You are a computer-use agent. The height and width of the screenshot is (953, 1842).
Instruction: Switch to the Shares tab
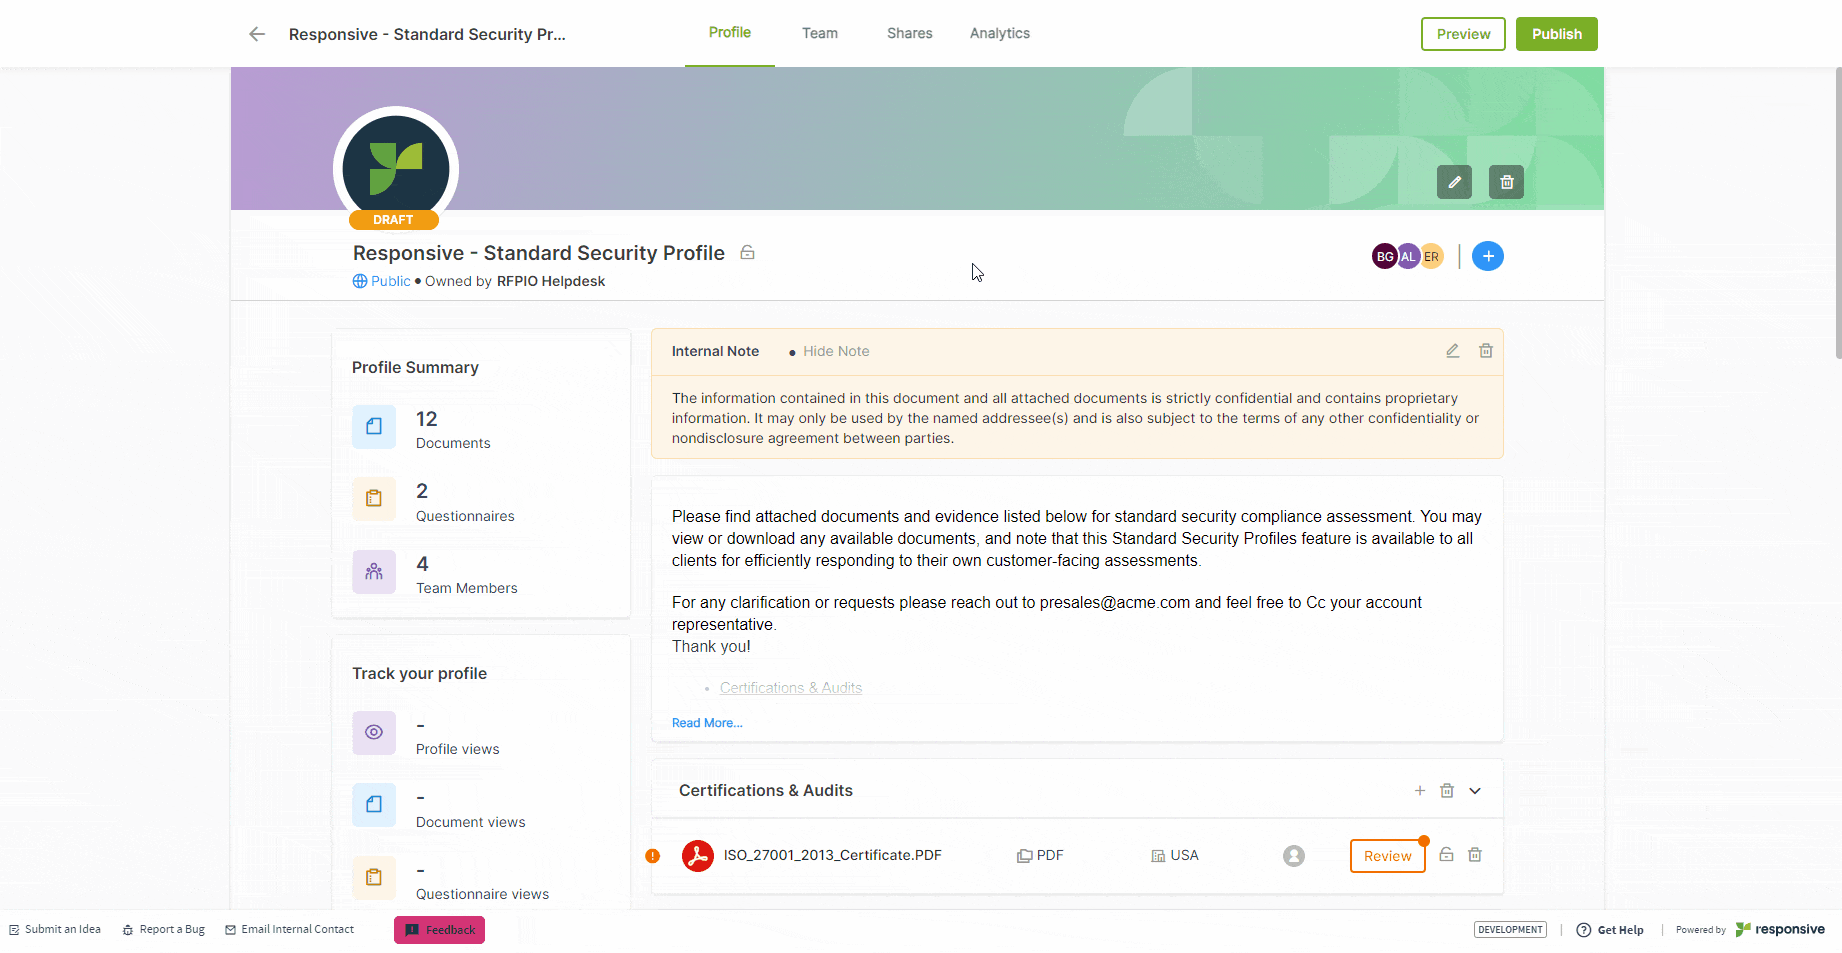click(910, 33)
